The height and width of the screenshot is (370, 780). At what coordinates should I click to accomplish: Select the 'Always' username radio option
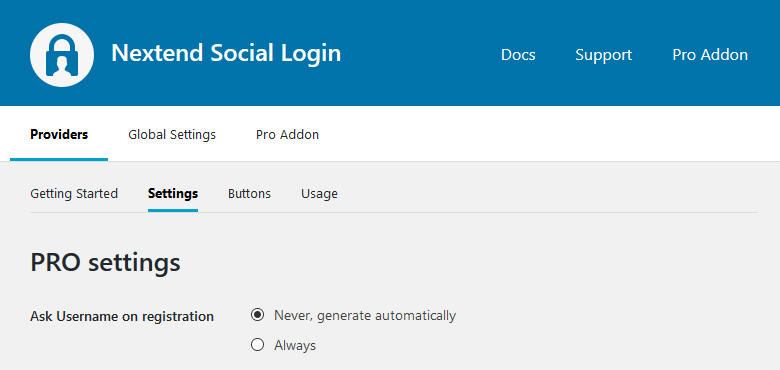257,345
